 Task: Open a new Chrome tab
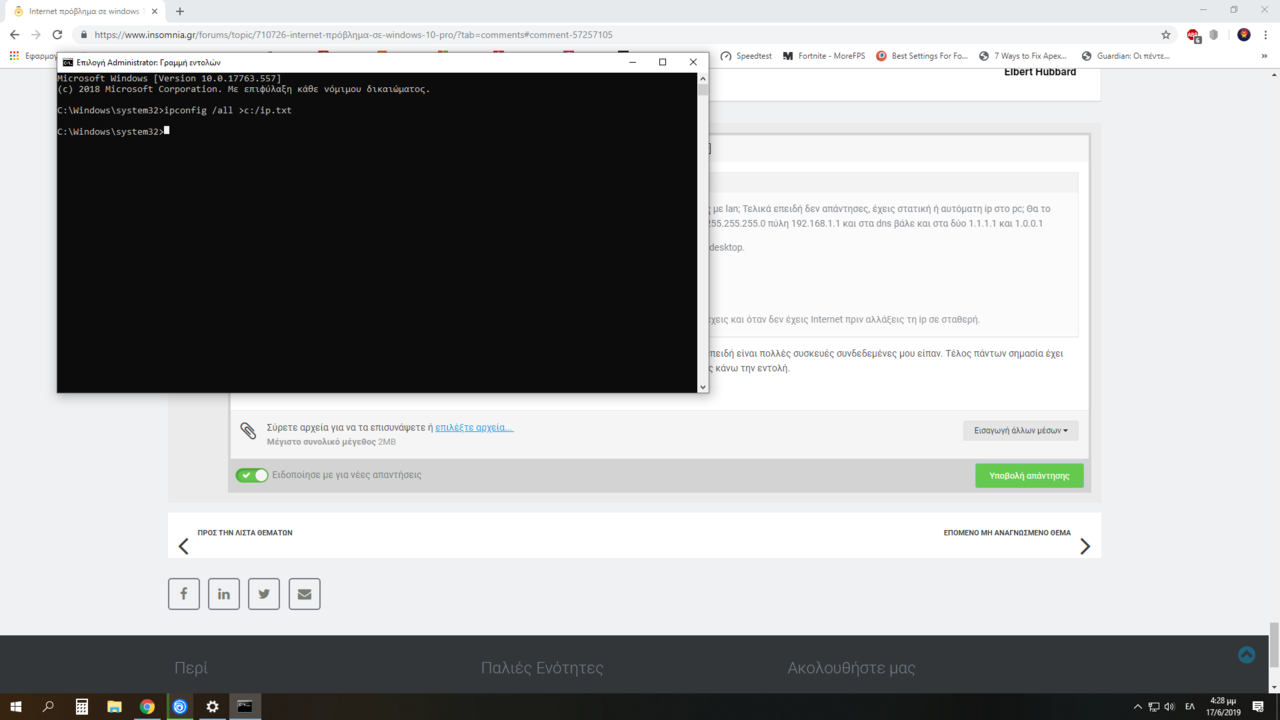[180, 11]
